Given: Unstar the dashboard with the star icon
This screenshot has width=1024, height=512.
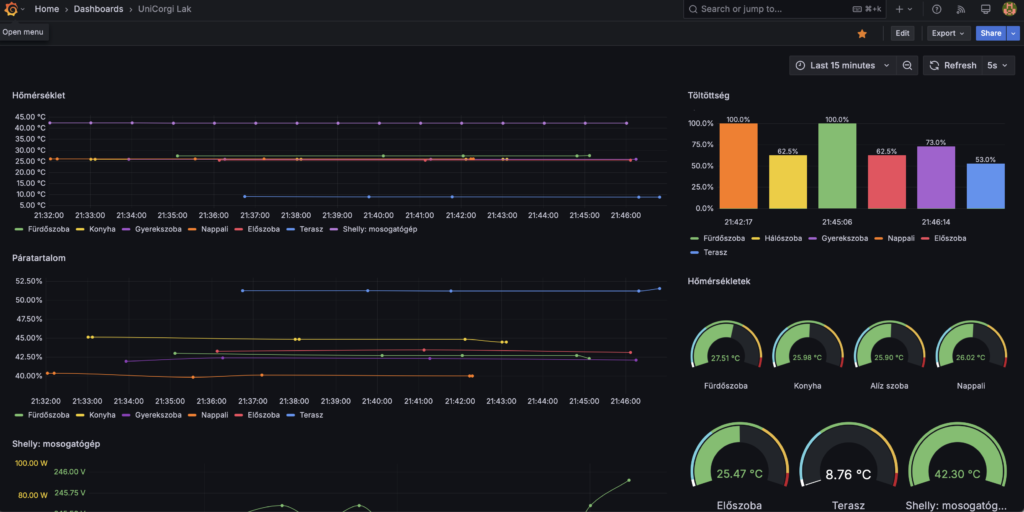Looking at the screenshot, I should pos(862,33).
